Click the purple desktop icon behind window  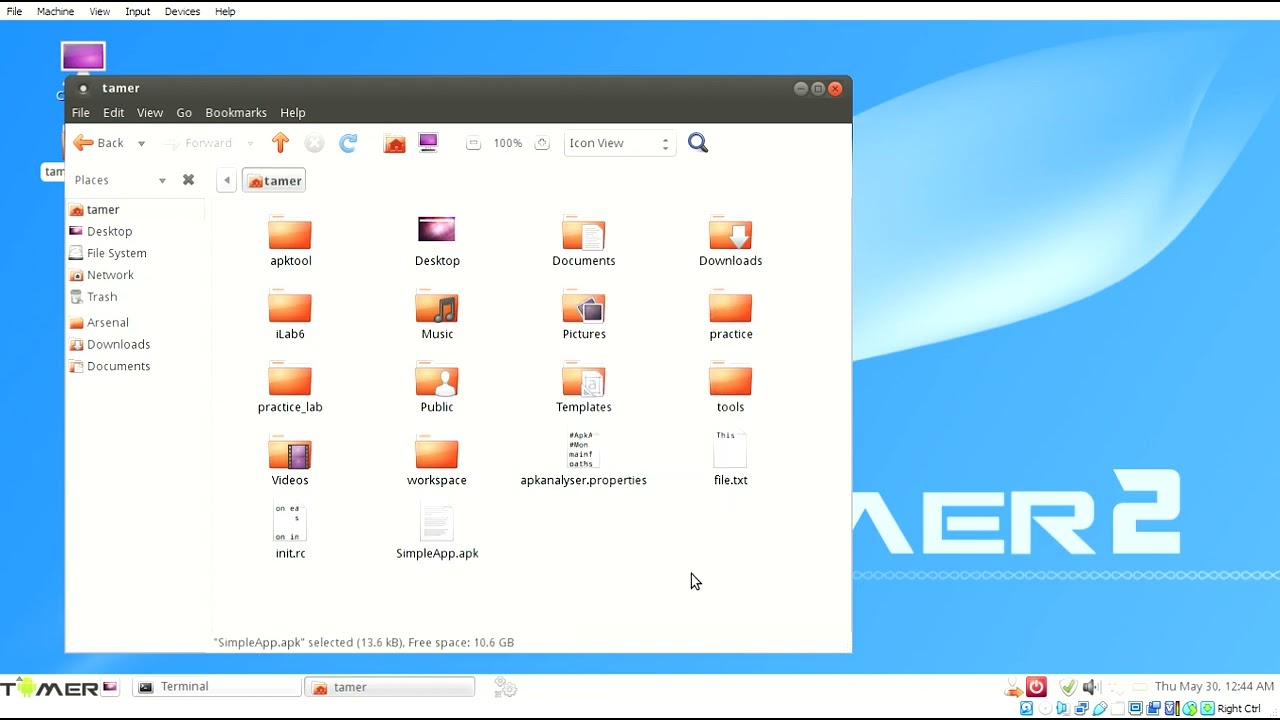pyautogui.click(x=83, y=56)
